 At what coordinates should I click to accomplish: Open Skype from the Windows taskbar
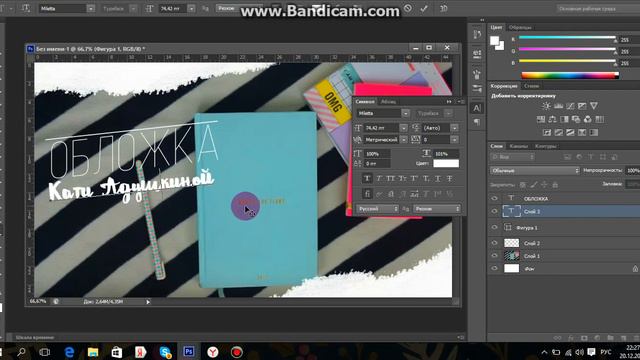pos(165,351)
